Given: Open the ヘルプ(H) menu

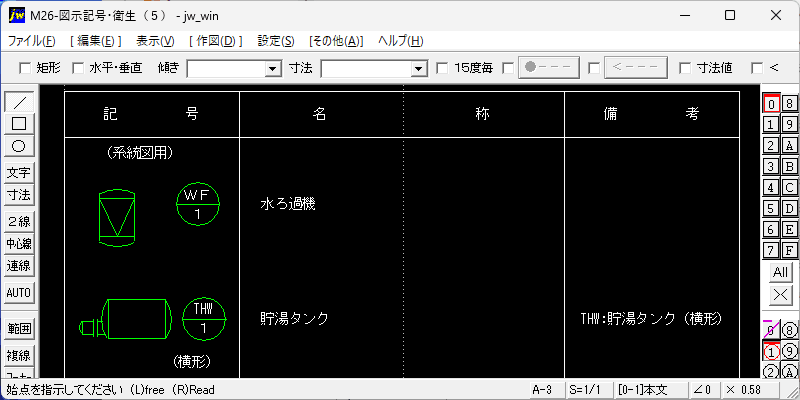Looking at the screenshot, I should tap(401, 41).
